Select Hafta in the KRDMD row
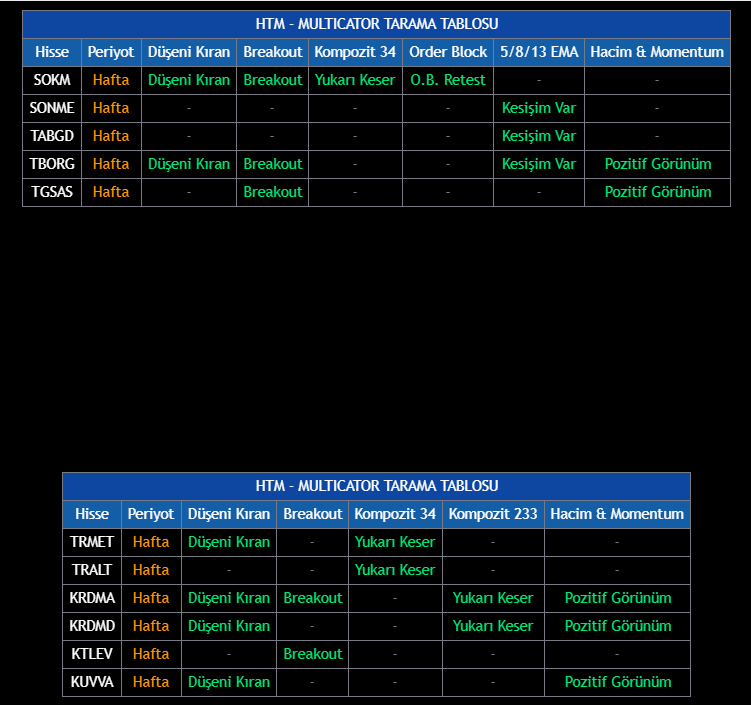Image resolution: width=751 pixels, height=705 pixels. (151, 626)
